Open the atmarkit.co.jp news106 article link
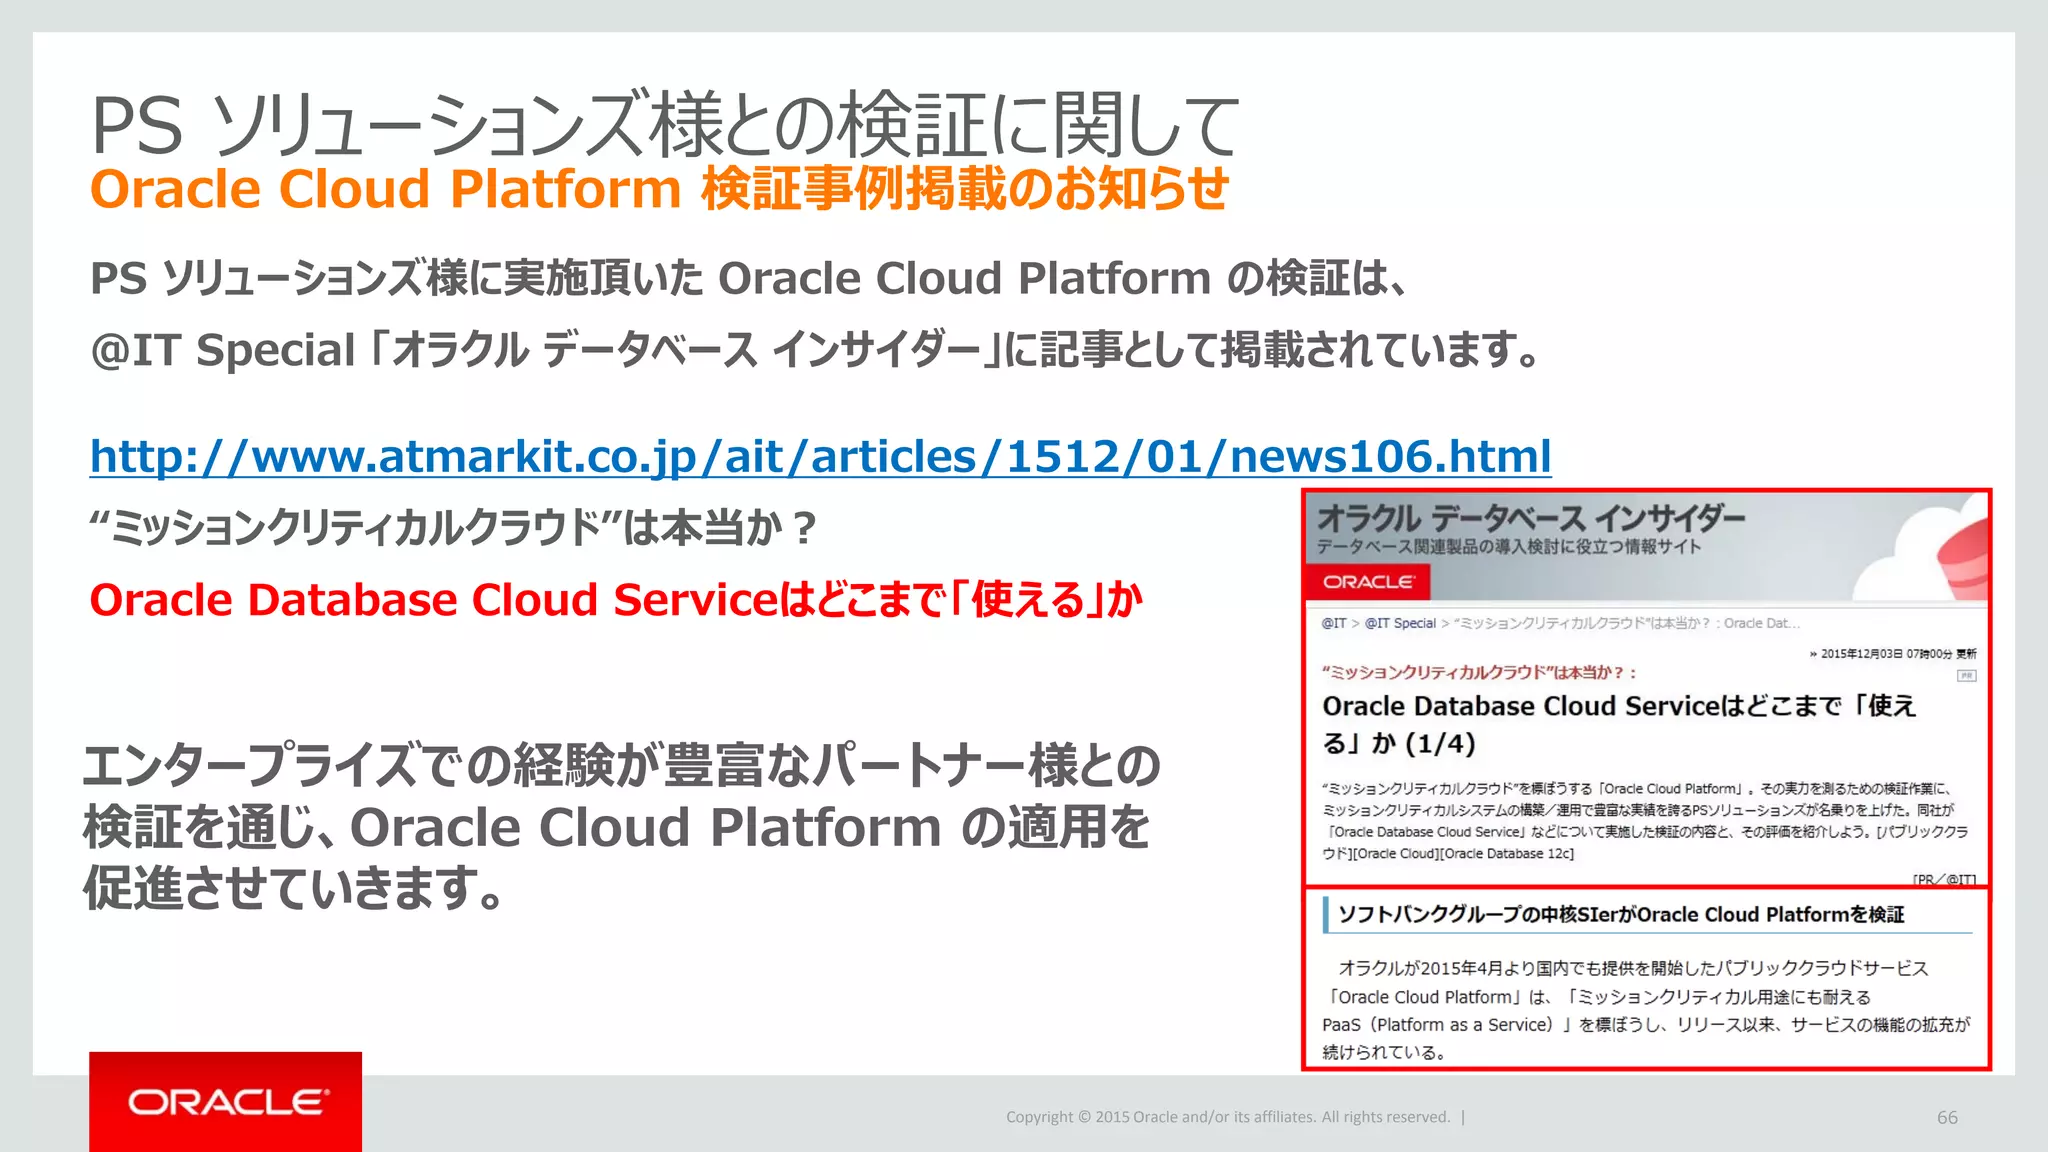Viewport: 2048px width, 1152px height. [820, 456]
